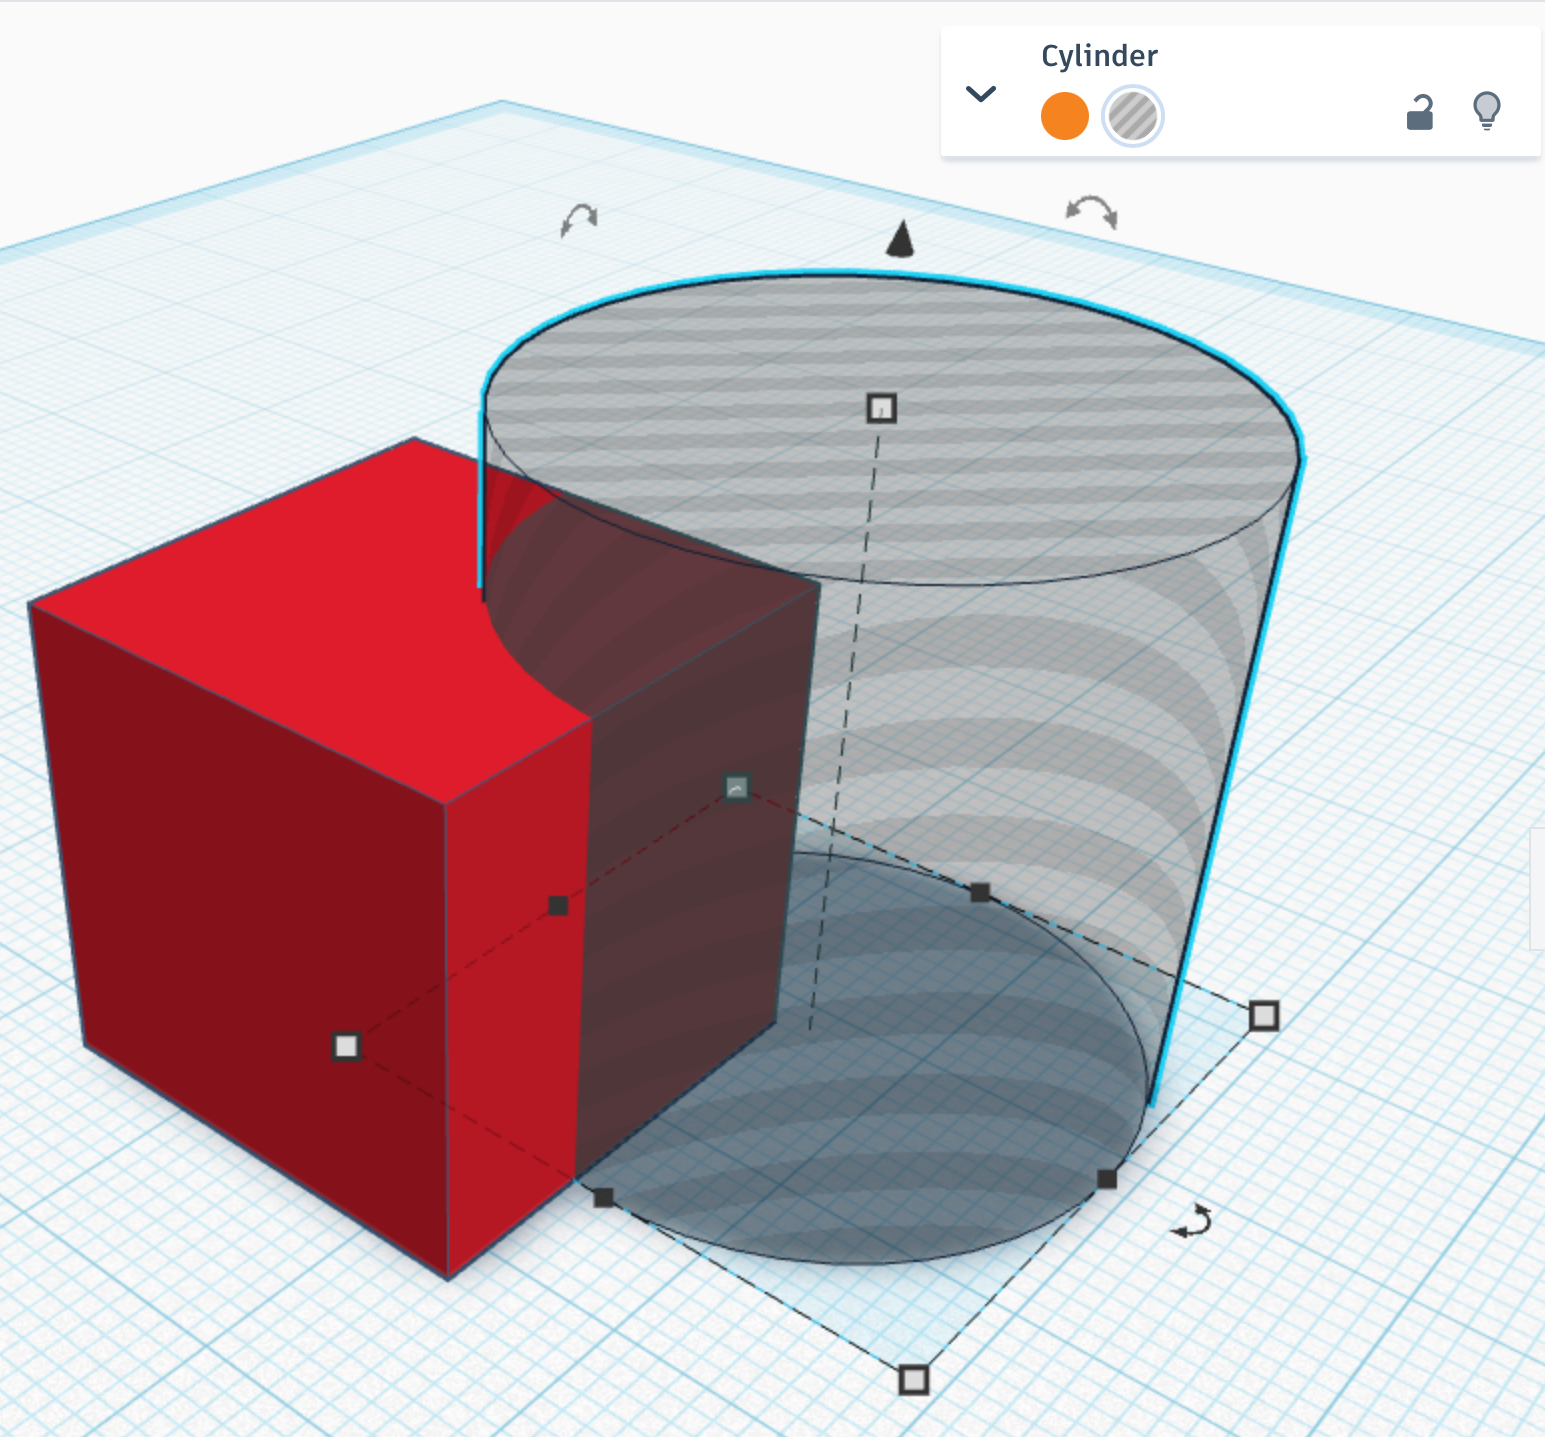Toggle the lock editing padlock icon
Screen dimensions: 1545x1437
coord(1420,112)
